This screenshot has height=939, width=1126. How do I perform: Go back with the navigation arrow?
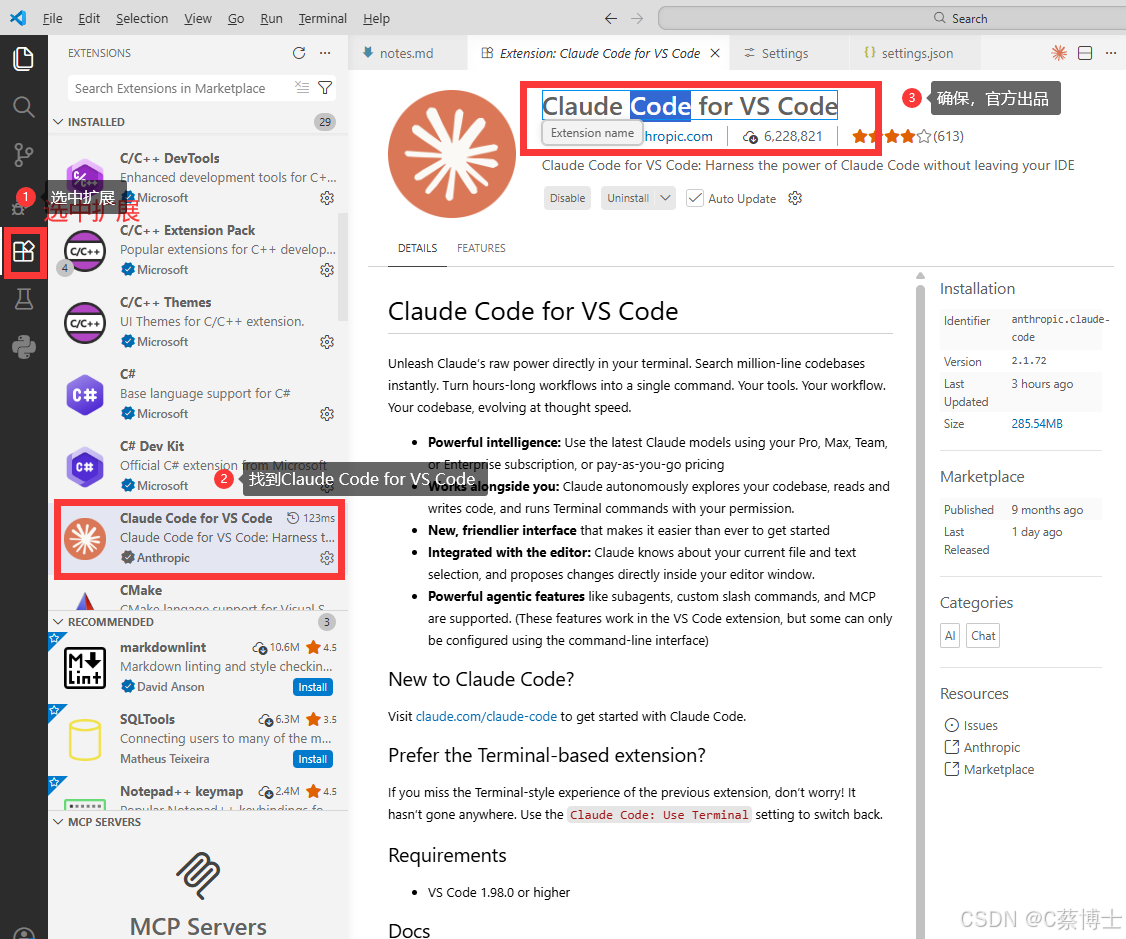(611, 19)
